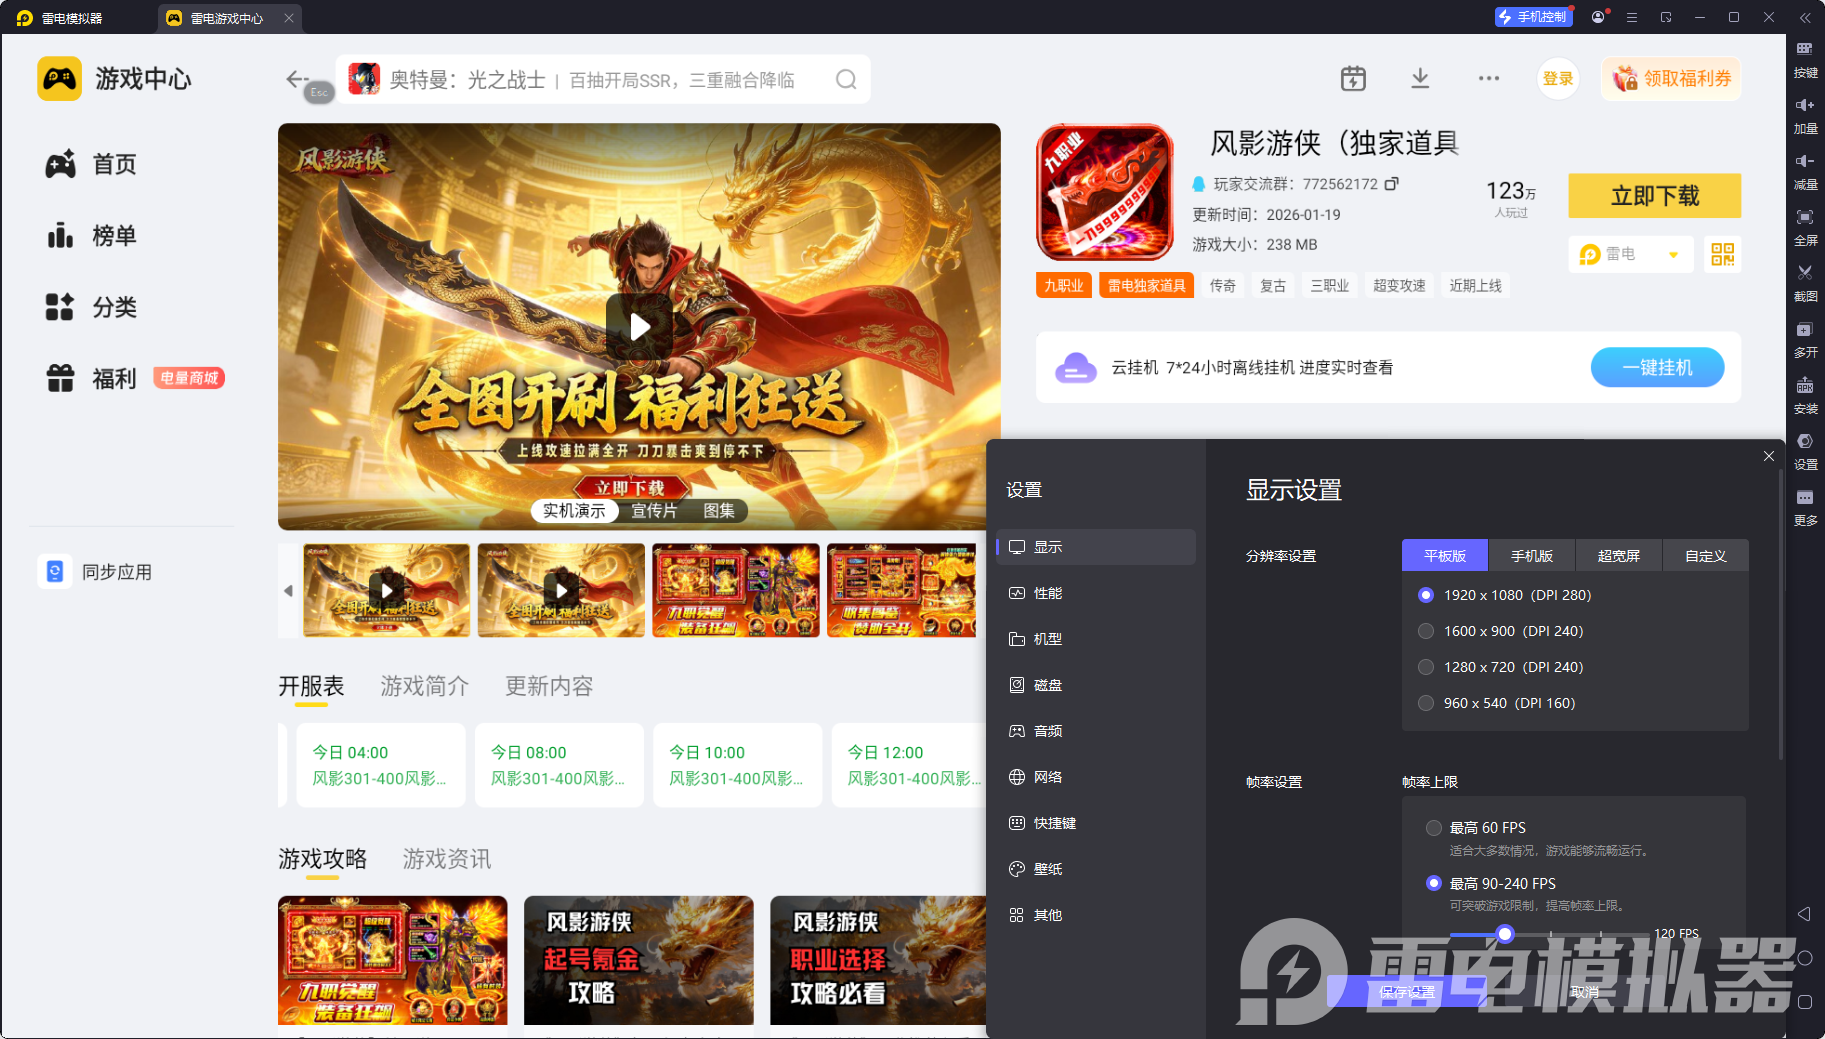This screenshot has height=1039, width=1825.
Task: Increase volume with the 加量 icon
Action: click(1805, 115)
